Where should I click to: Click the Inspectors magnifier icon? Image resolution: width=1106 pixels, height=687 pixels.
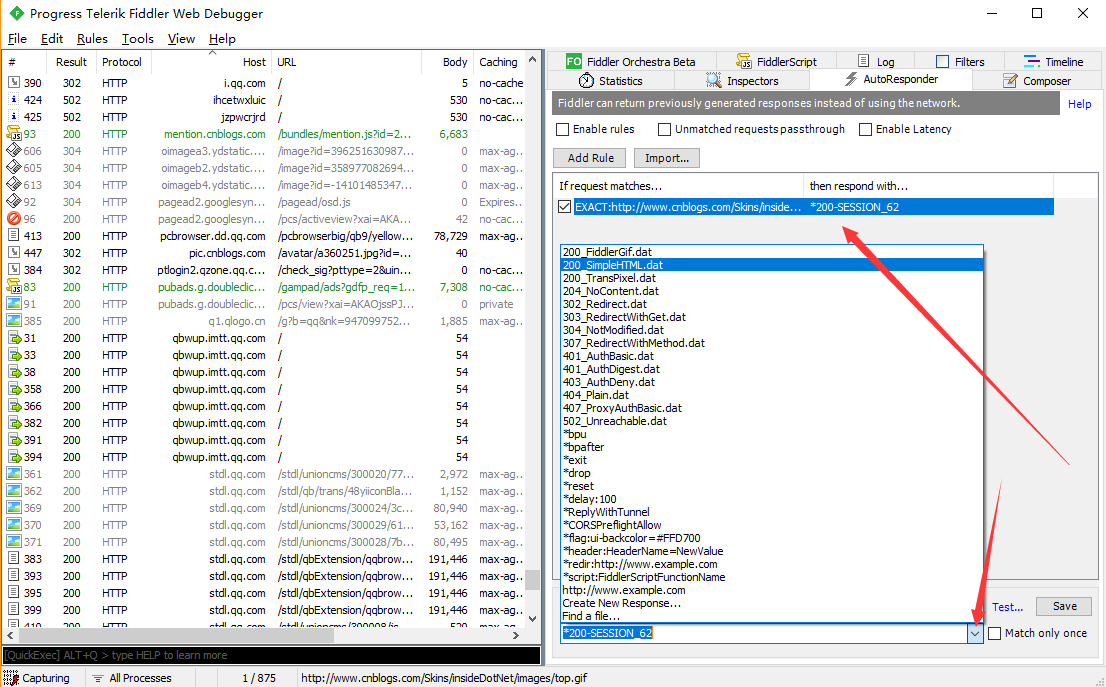click(714, 80)
